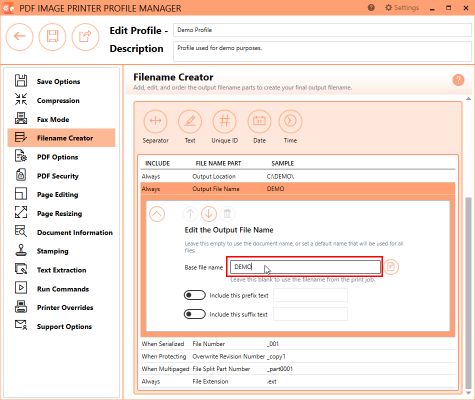Open Printer Overrides section

(x=61, y=307)
